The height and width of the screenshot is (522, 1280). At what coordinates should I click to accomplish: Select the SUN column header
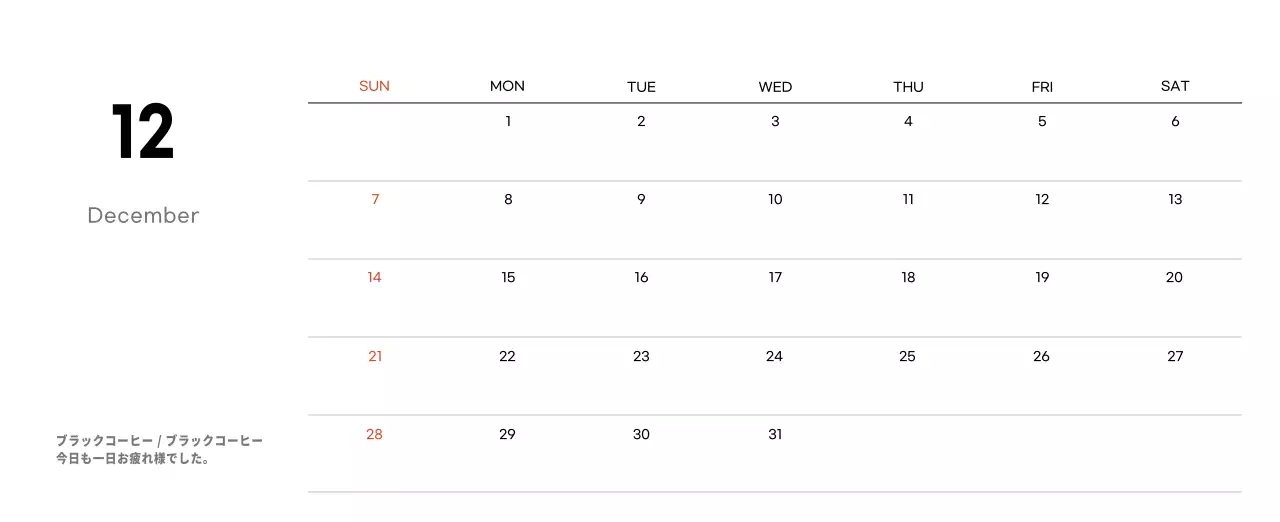click(374, 86)
